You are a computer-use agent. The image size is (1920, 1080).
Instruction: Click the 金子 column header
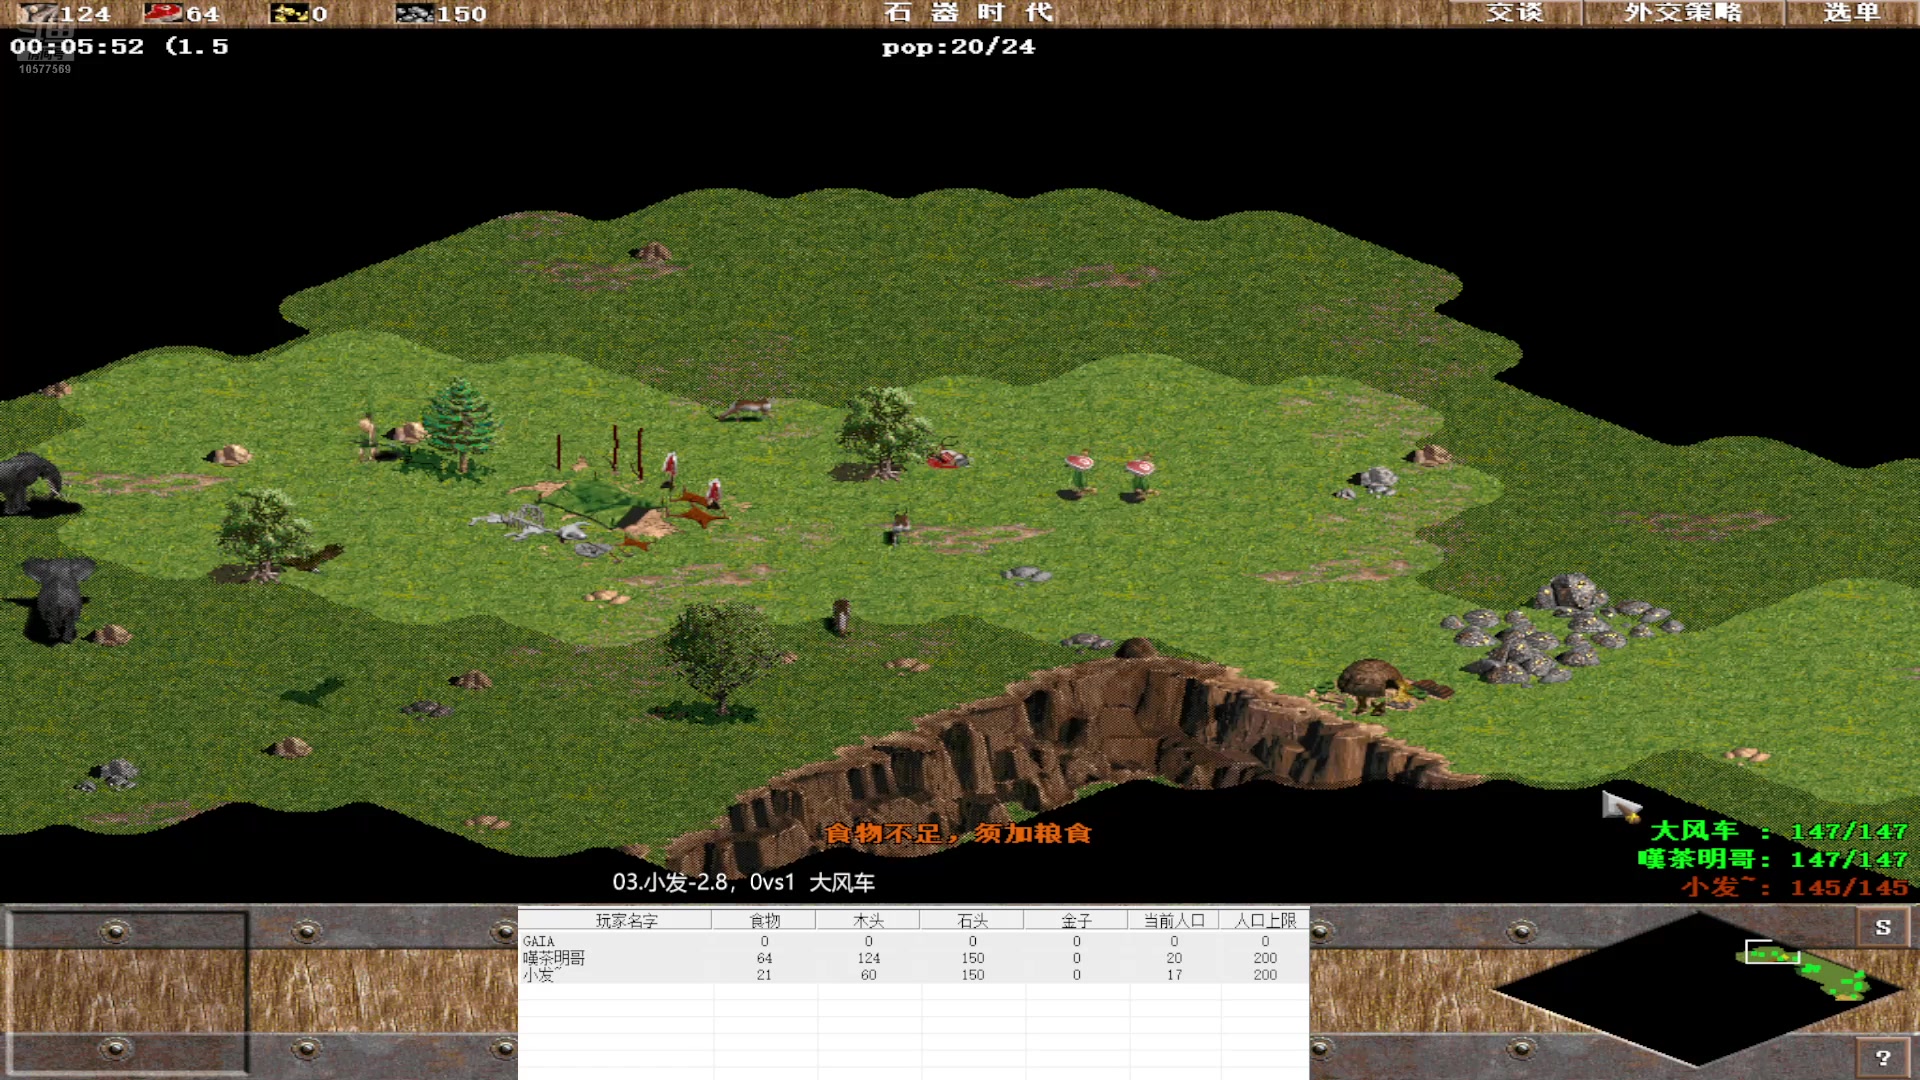(1076, 920)
